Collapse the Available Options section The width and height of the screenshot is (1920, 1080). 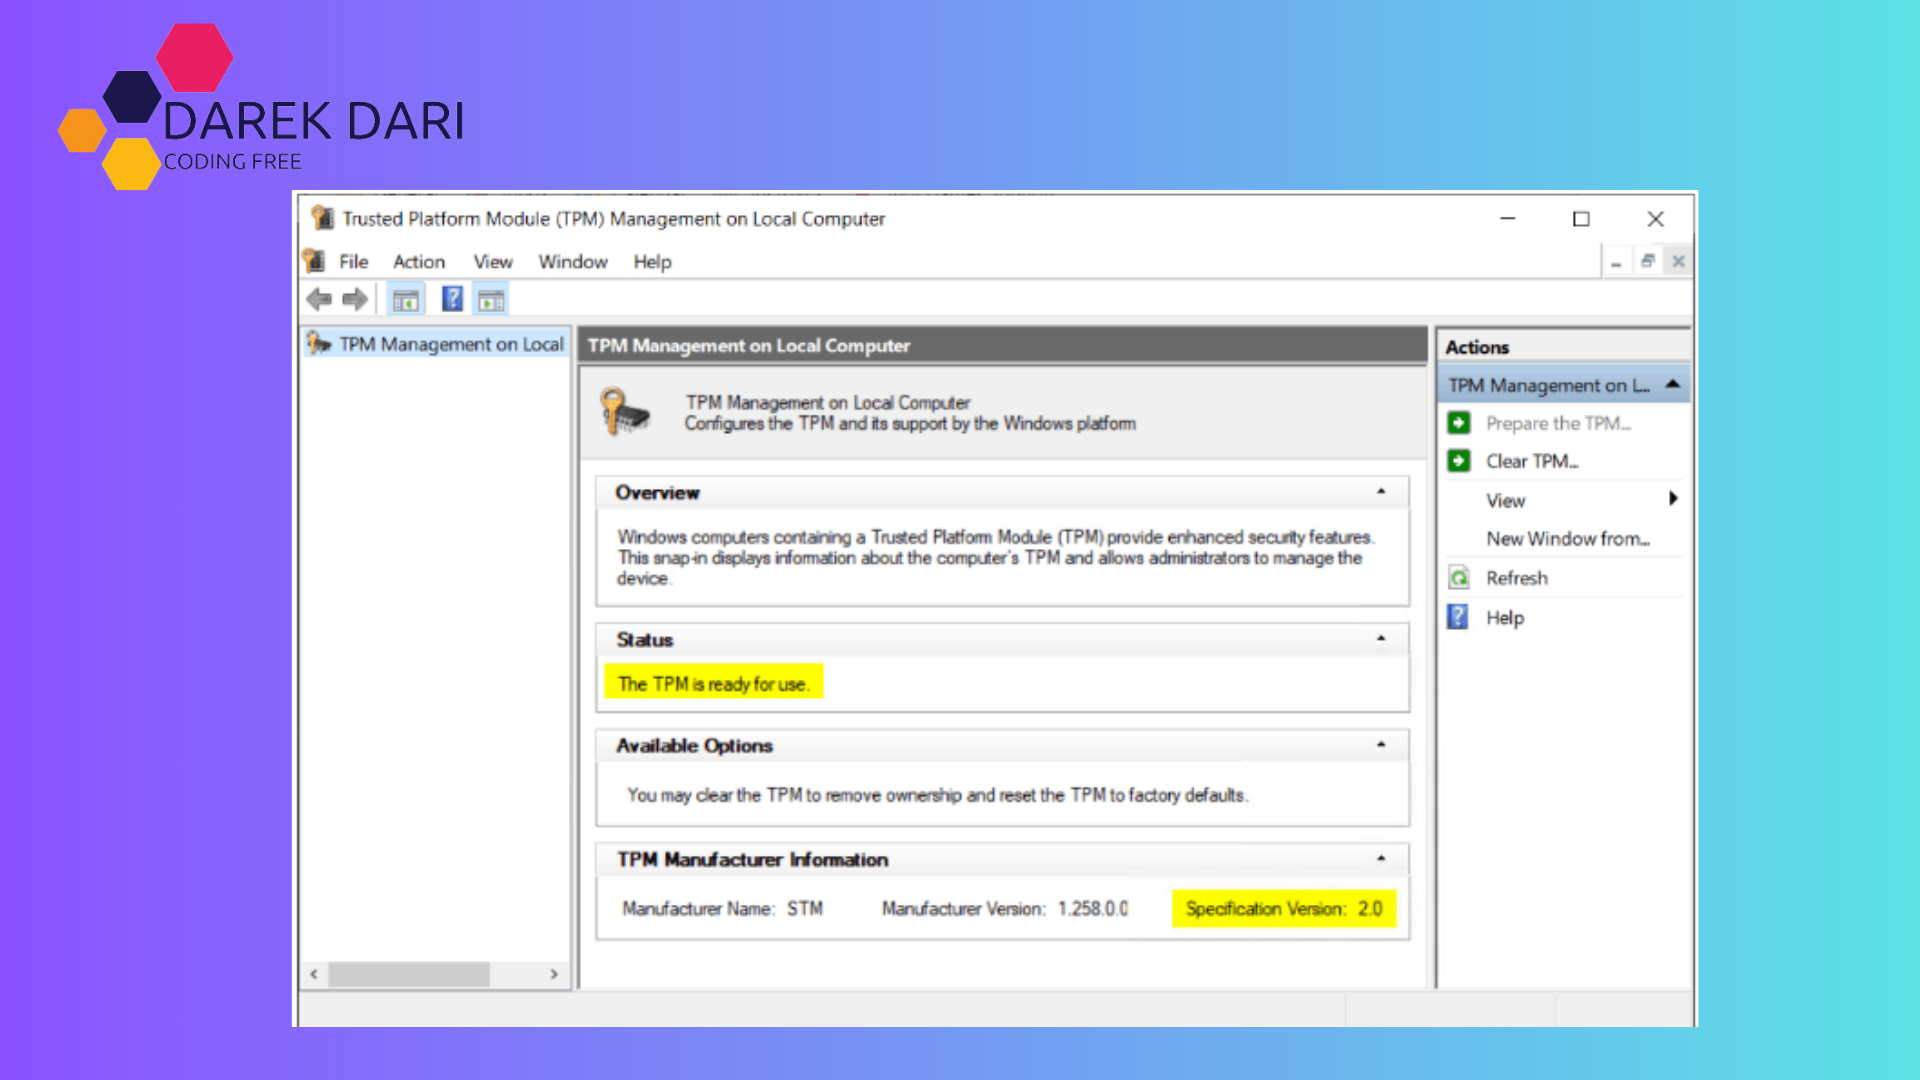coord(1381,744)
